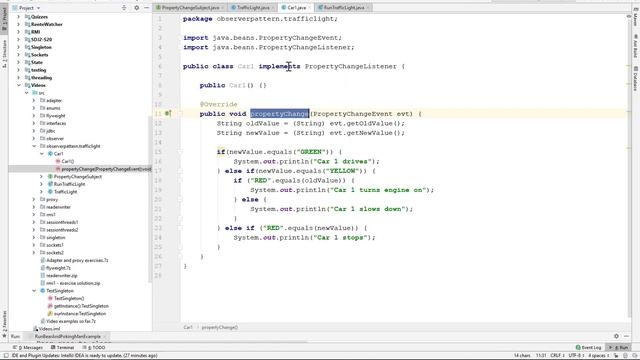Collapse the Car1 class node
This screenshot has height=360, width=640.
(42, 154)
